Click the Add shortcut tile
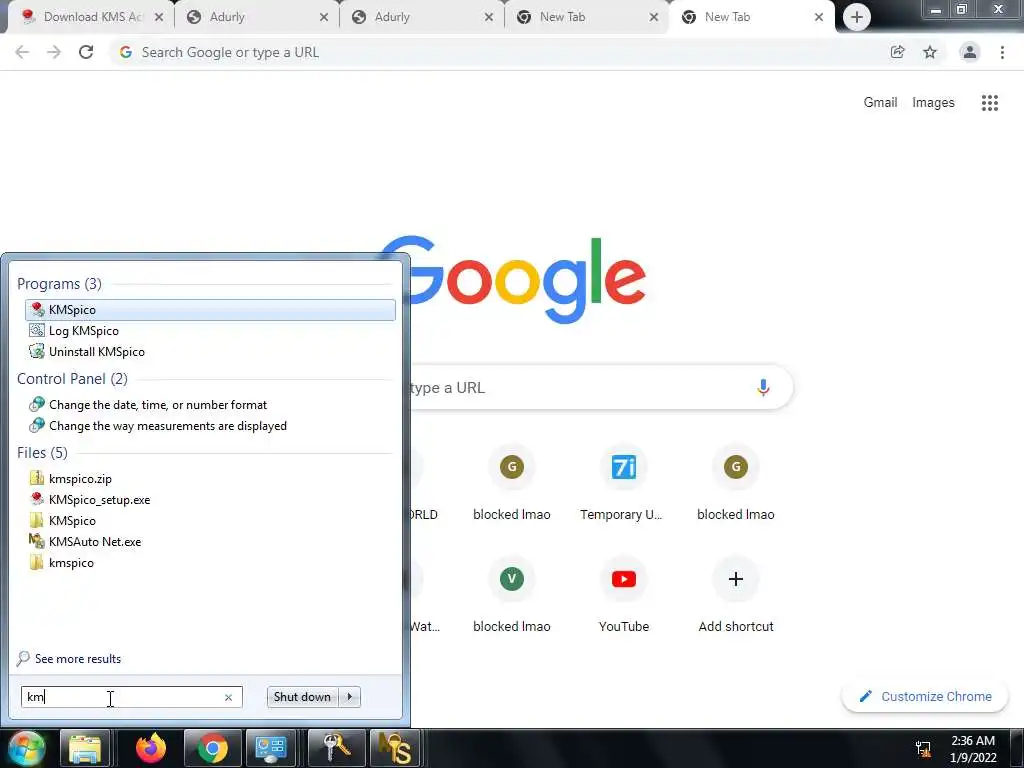This screenshot has height=768, width=1024. point(736,596)
